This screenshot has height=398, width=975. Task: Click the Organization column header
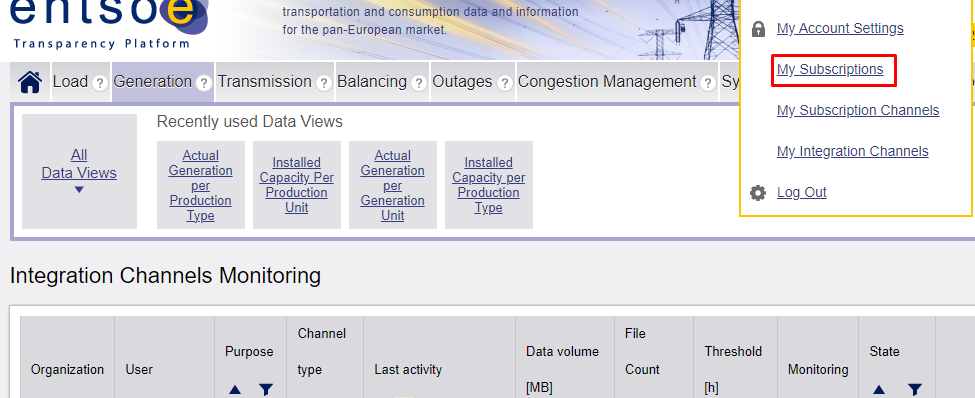pyautogui.click(x=67, y=369)
